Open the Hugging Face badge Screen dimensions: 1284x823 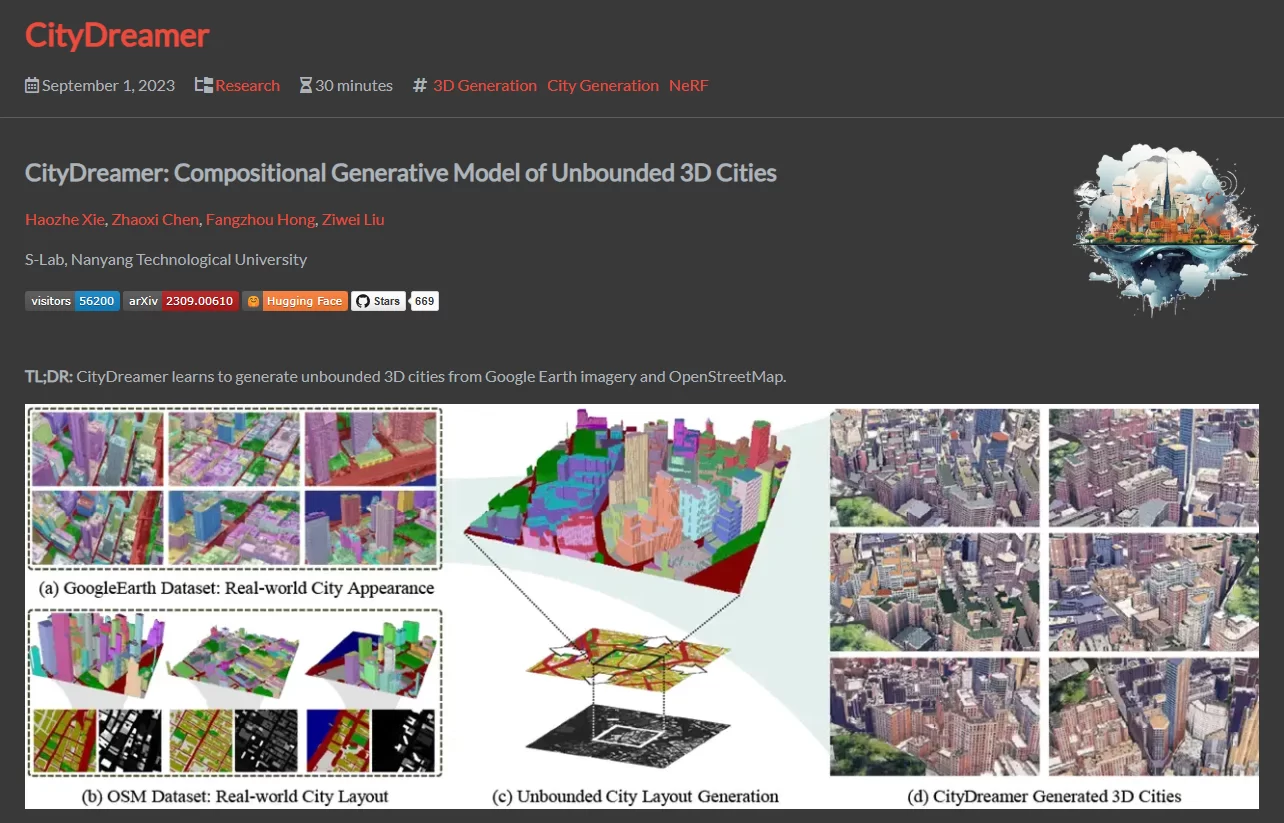(x=295, y=301)
